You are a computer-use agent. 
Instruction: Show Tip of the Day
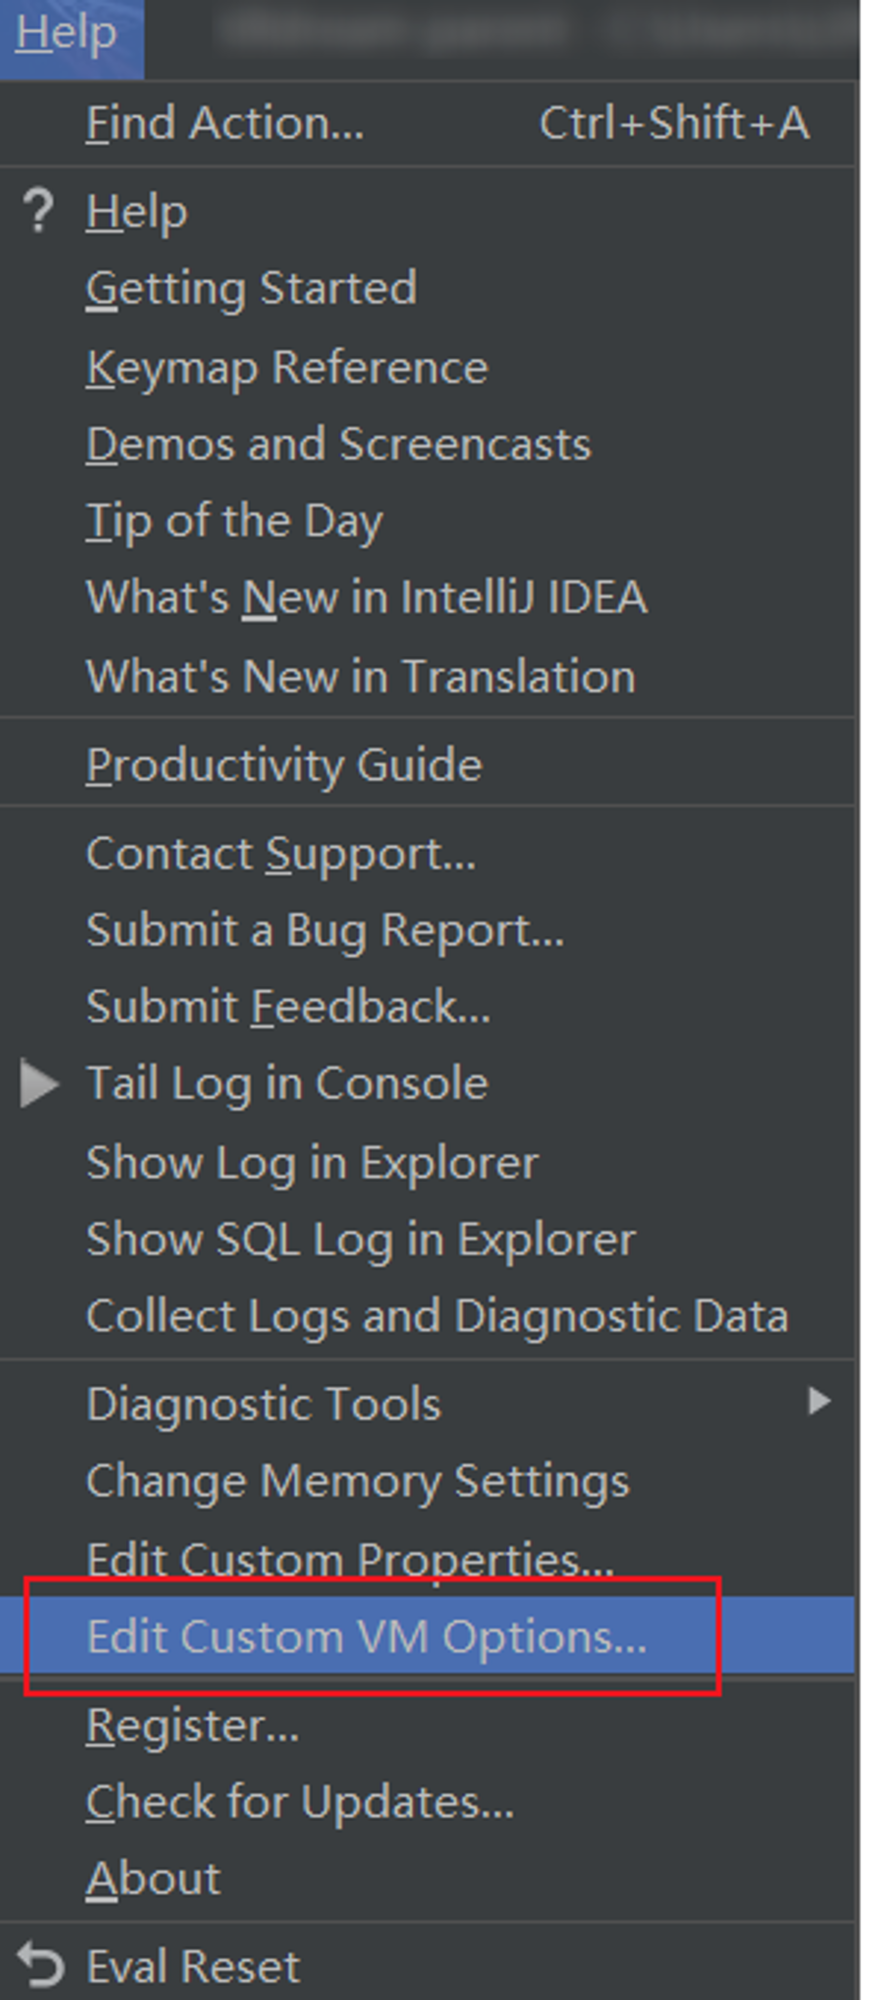pyautogui.click(x=428, y=522)
